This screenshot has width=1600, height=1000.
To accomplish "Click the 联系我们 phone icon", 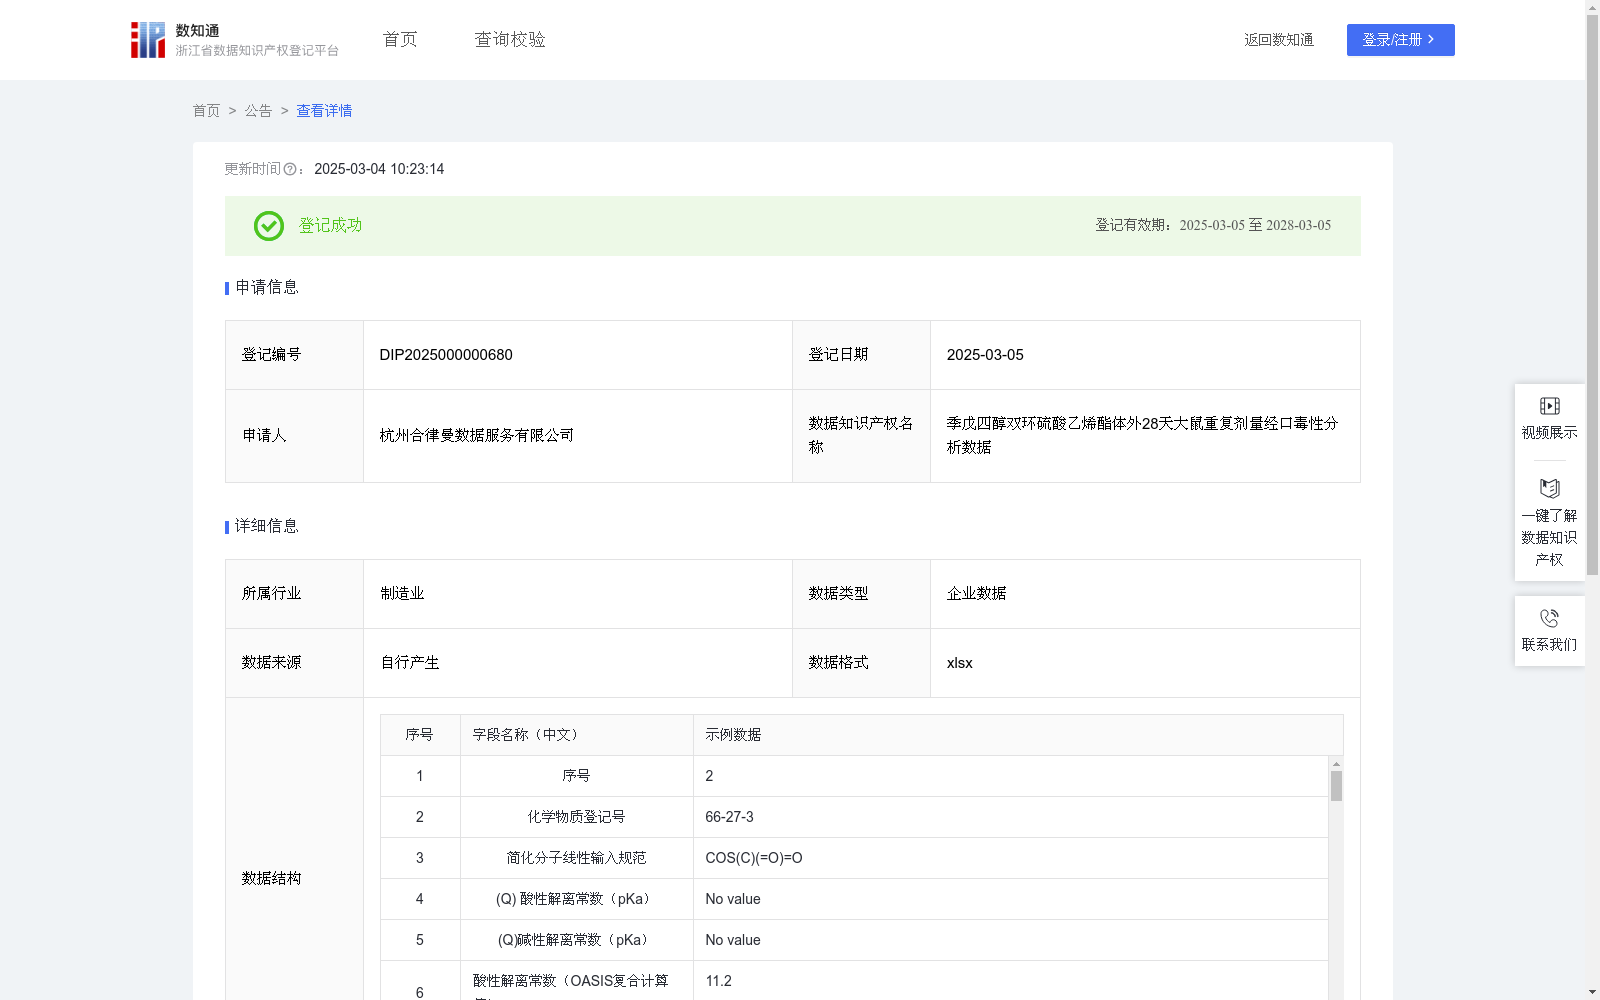I will [x=1549, y=618].
